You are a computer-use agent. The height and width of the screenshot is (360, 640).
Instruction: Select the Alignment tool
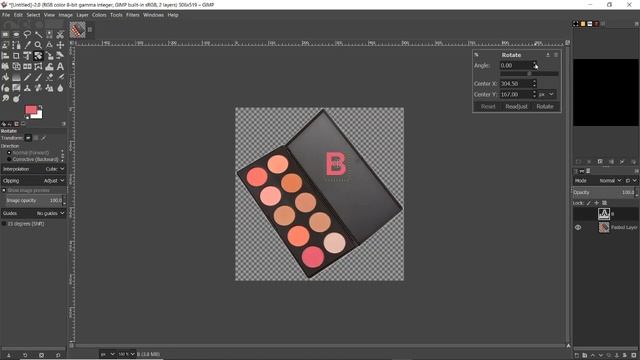[5, 56]
